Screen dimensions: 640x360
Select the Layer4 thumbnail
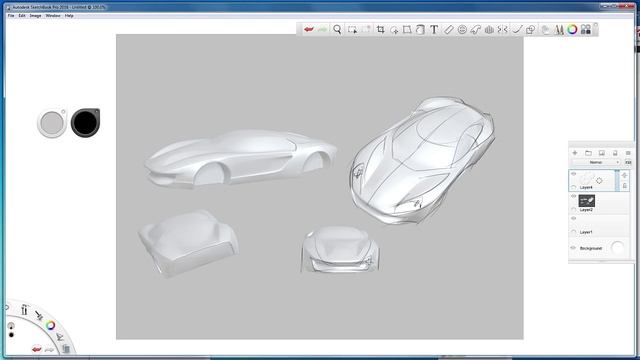(x=587, y=178)
